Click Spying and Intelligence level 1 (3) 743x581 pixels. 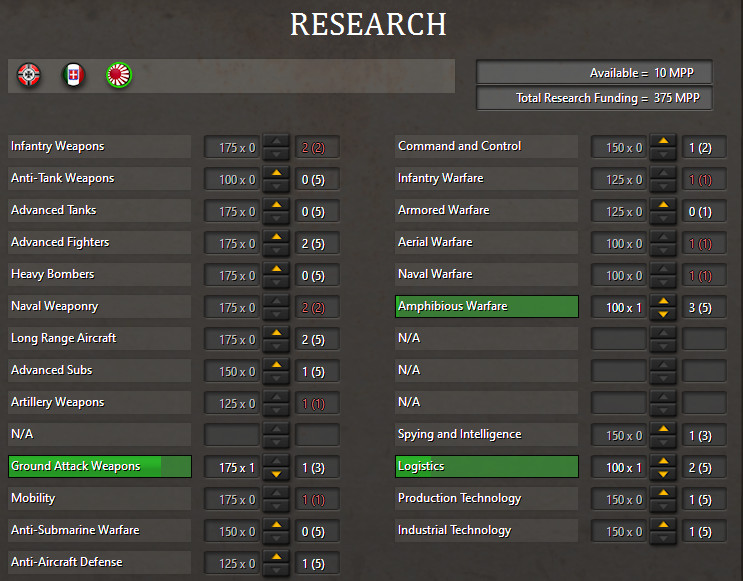704,436
